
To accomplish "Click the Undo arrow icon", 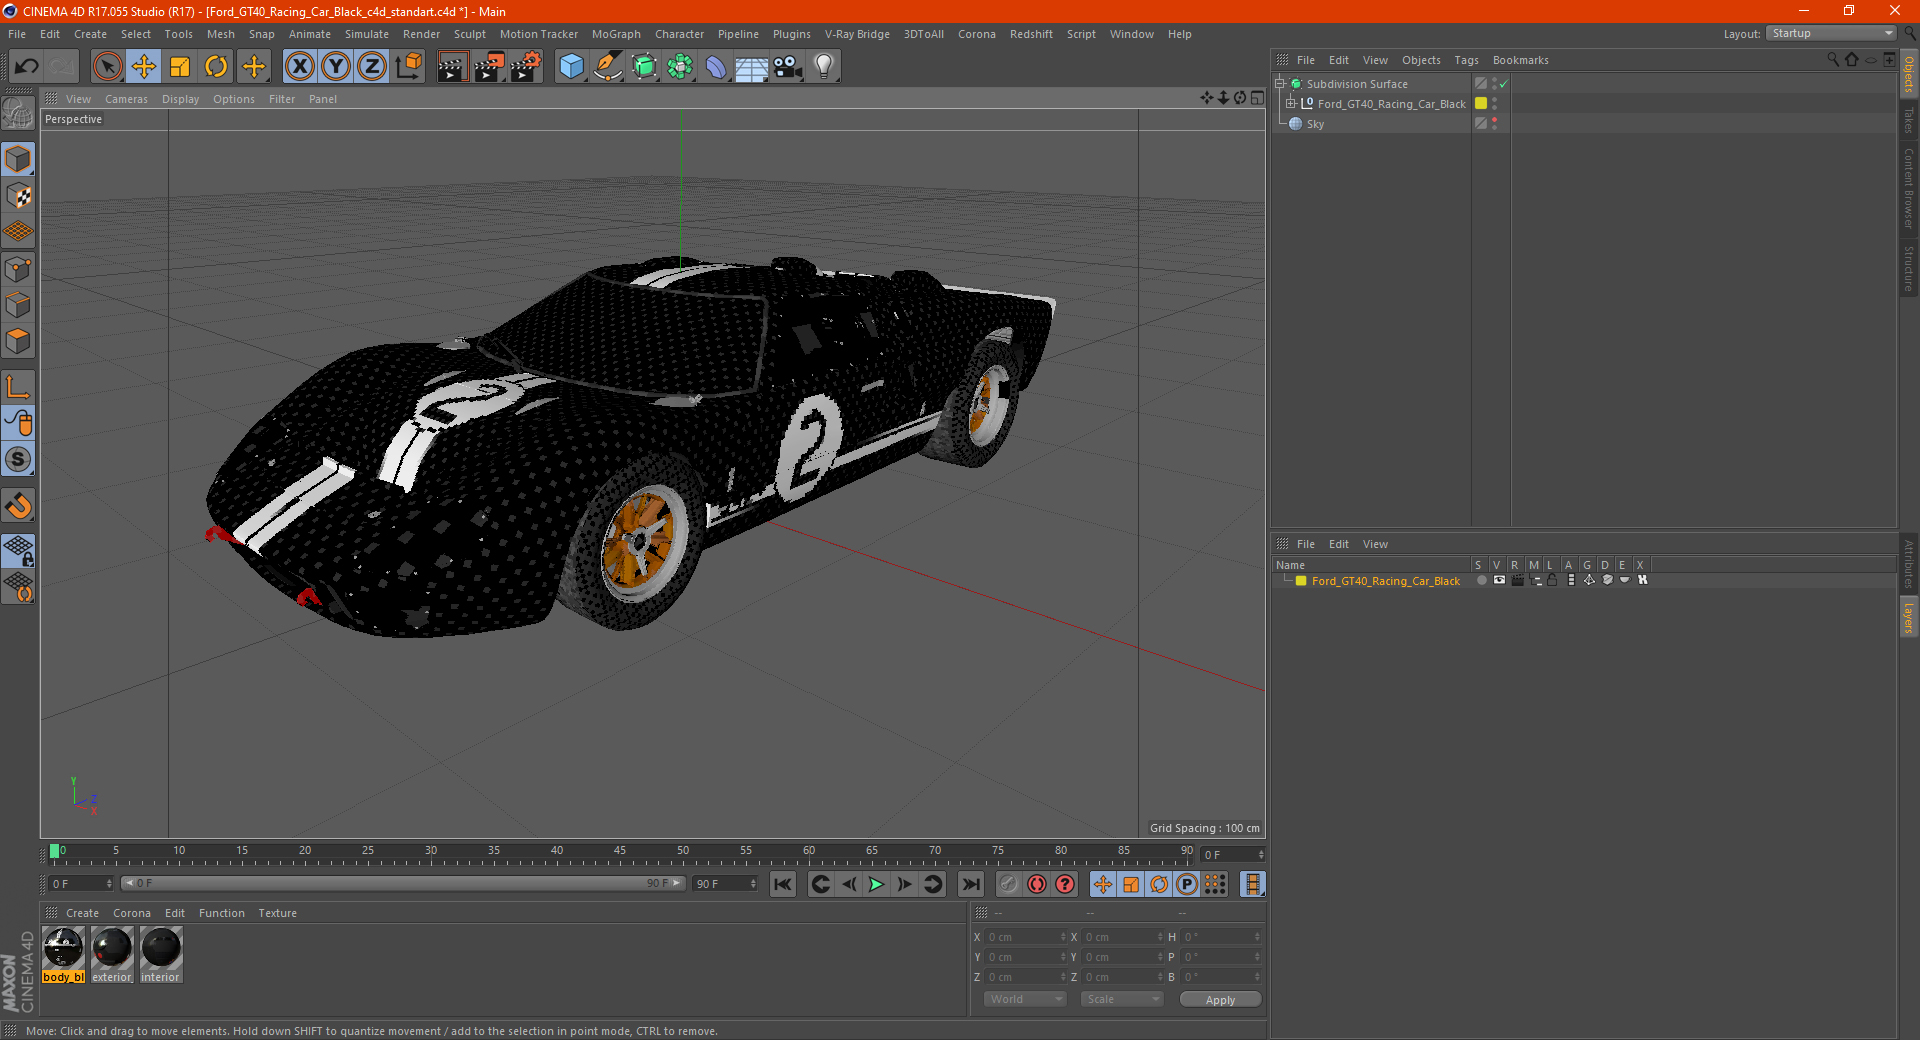I will point(27,67).
